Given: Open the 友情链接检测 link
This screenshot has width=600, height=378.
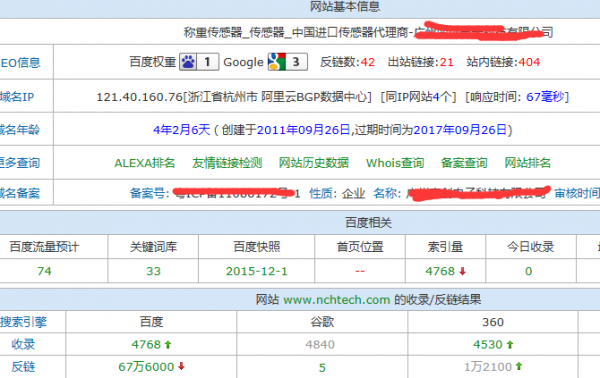Looking at the screenshot, I should pos(227,163).
